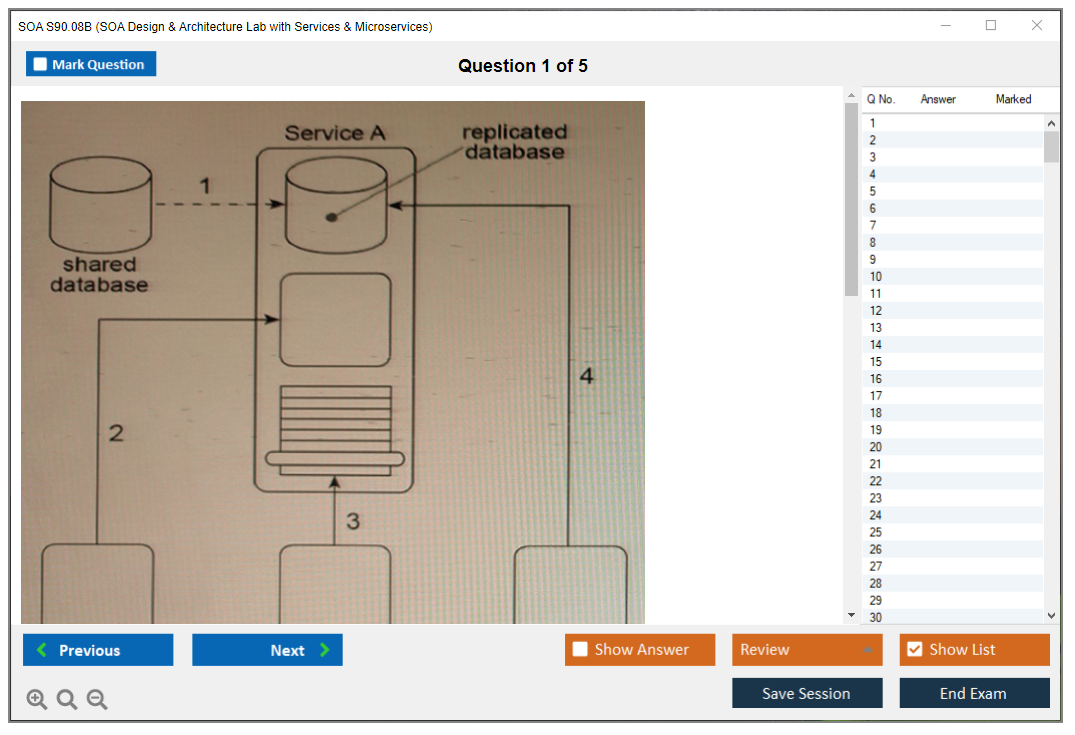
Task: Toggle the Mark Question checkbox
Action: [41, 65]
